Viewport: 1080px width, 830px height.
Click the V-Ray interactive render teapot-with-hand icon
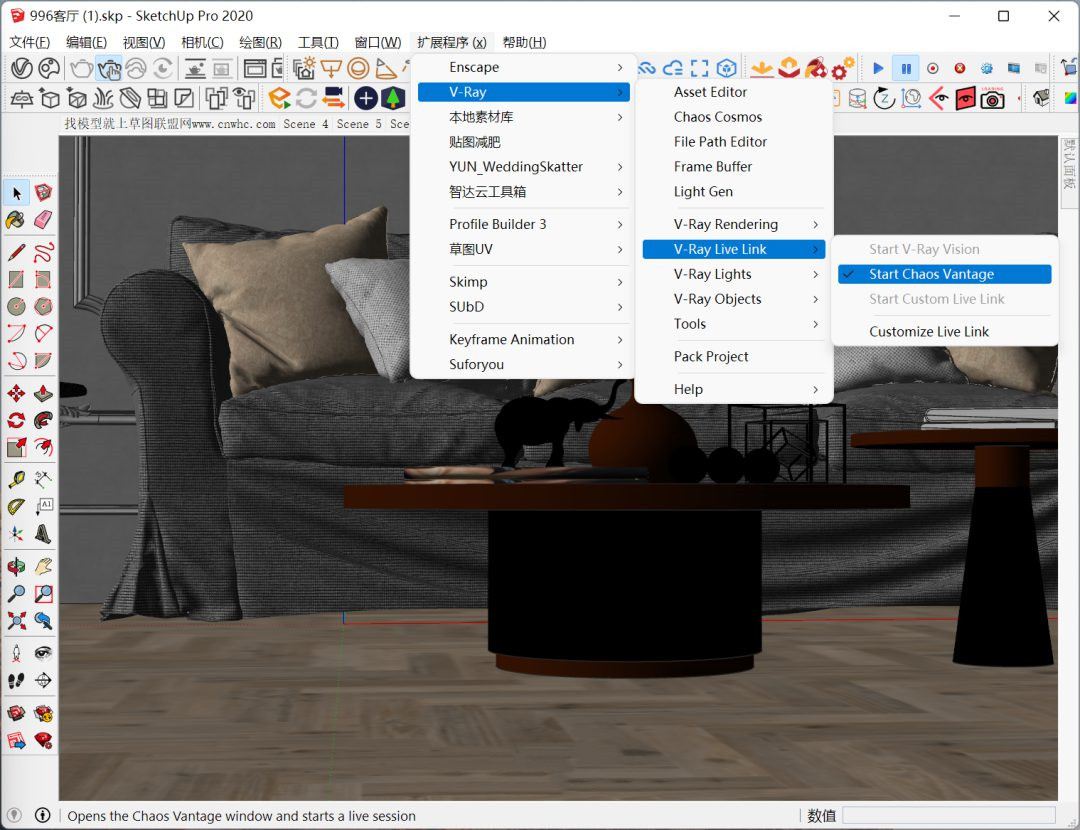pos(109,68)
